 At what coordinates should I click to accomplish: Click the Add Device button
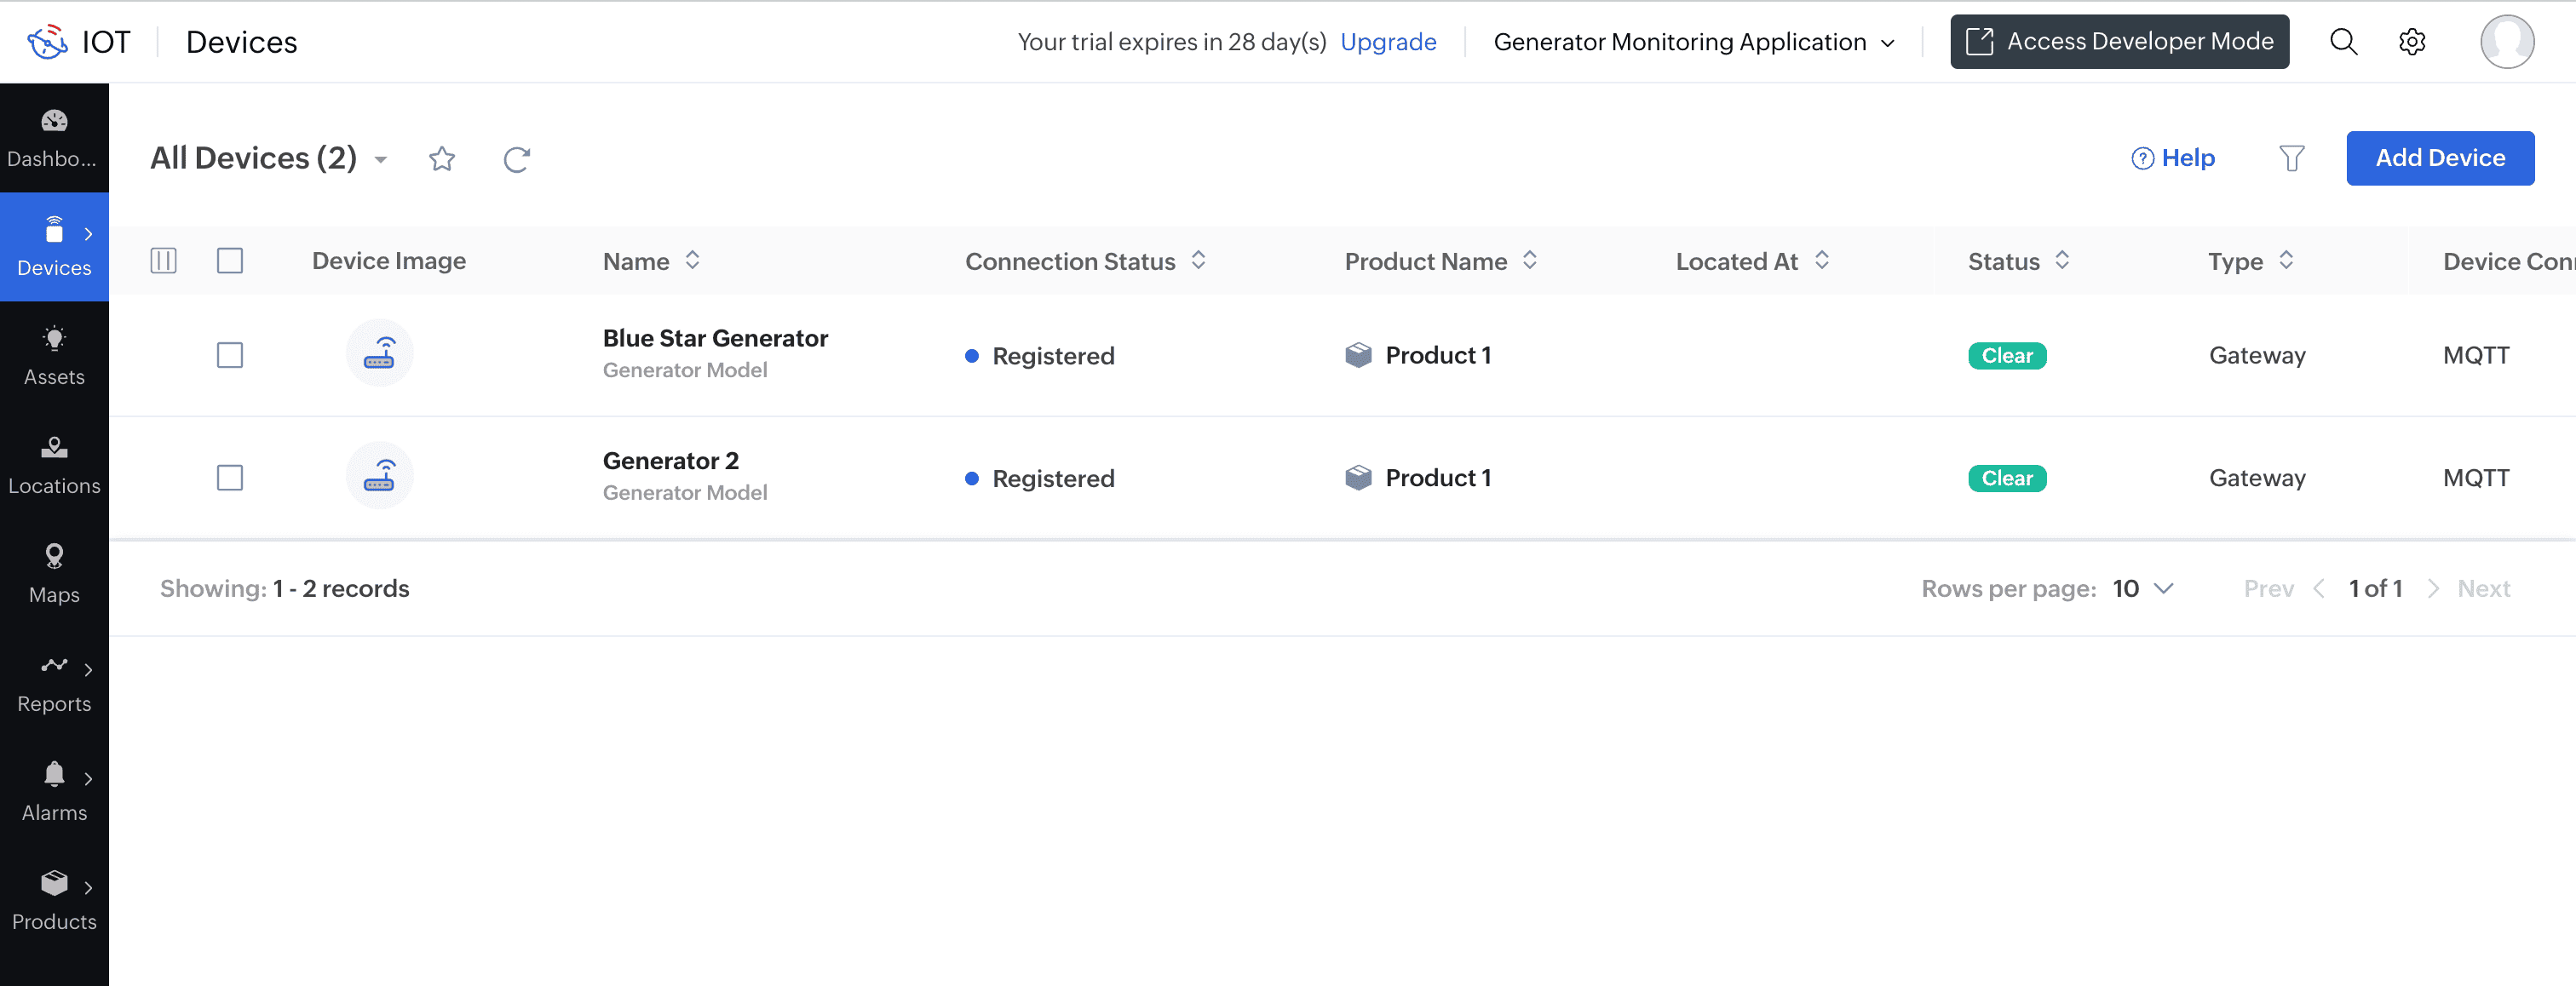(x=2439, y=158)
